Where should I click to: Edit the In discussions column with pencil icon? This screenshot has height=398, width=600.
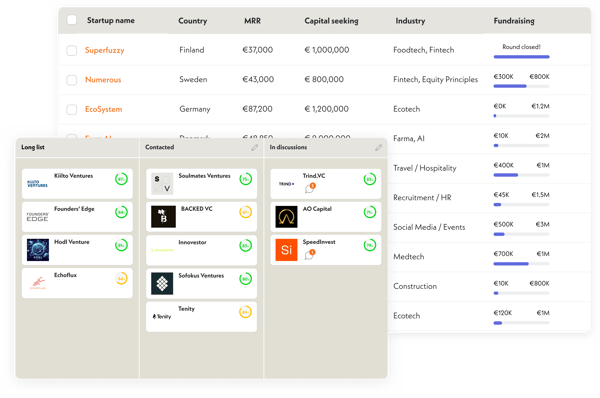tap(378, 147)
